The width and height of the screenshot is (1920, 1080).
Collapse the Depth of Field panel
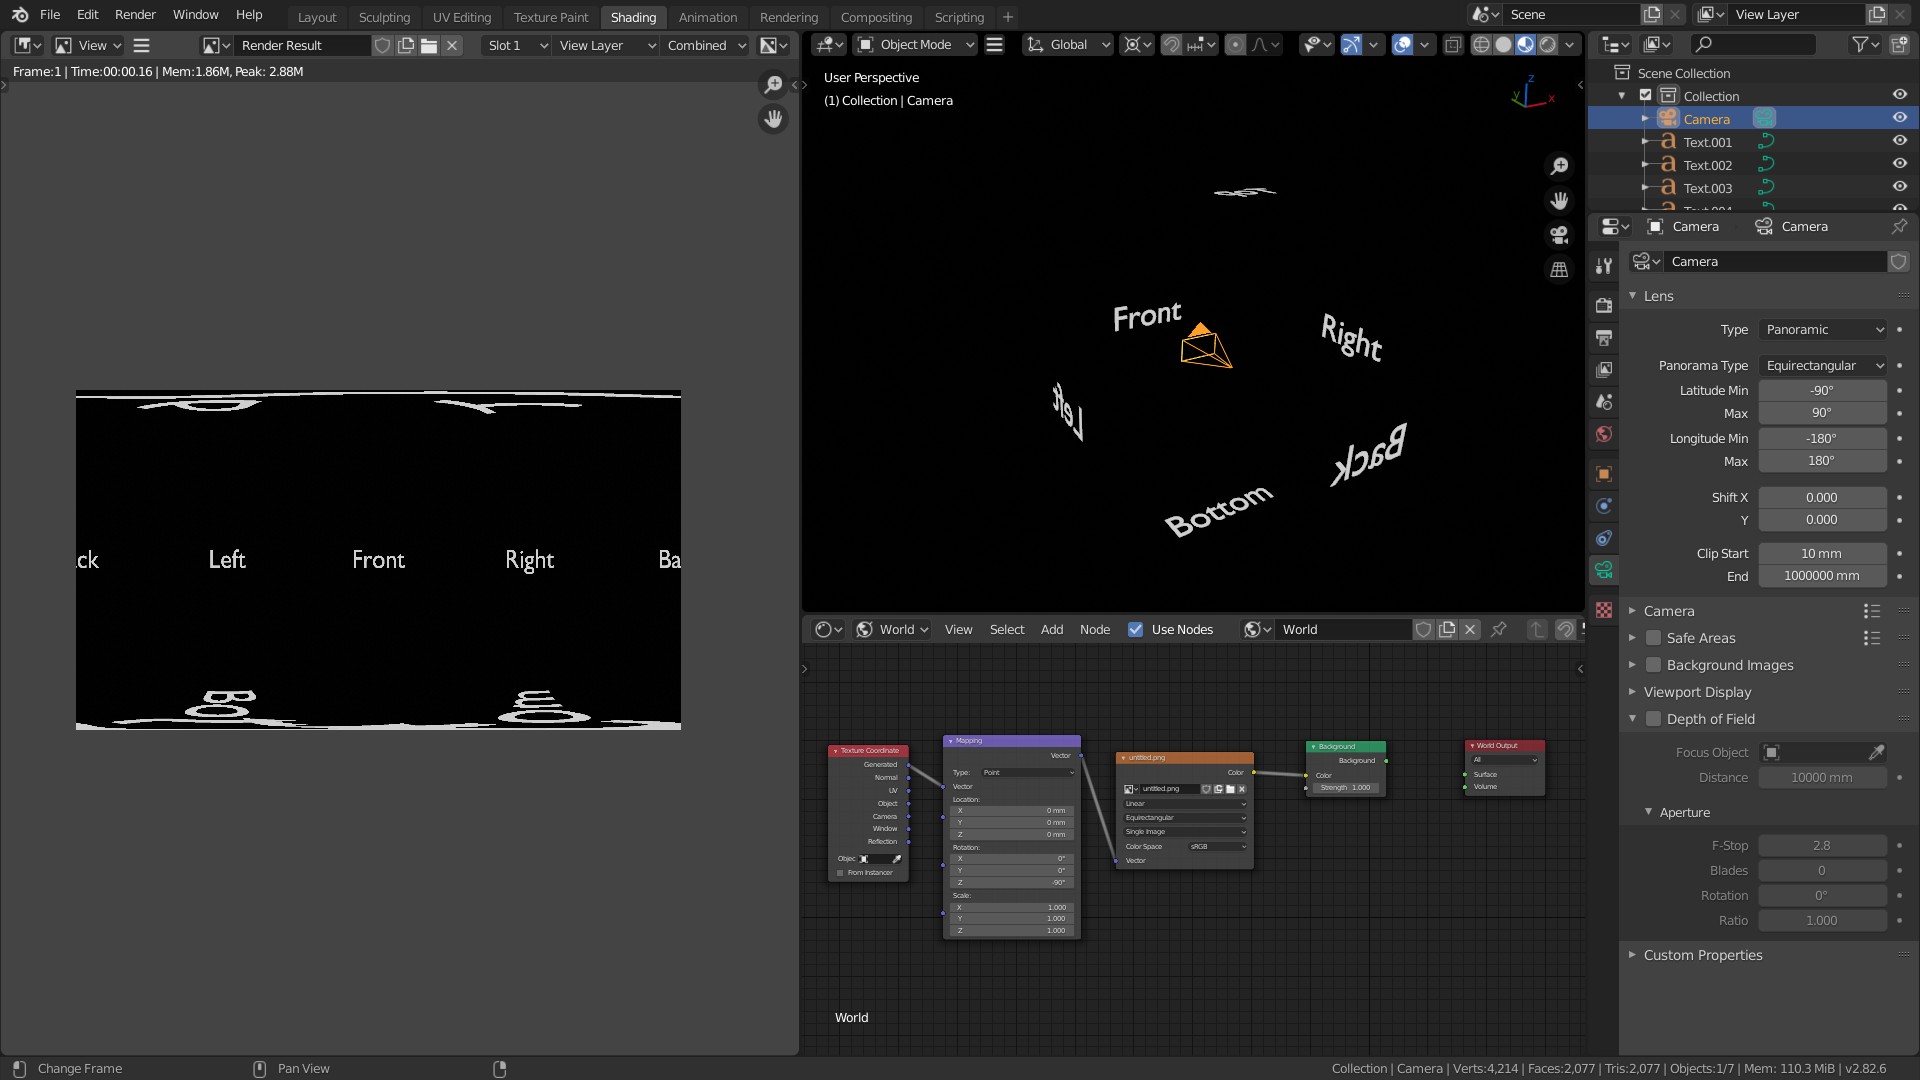(x=1634, y=719)
